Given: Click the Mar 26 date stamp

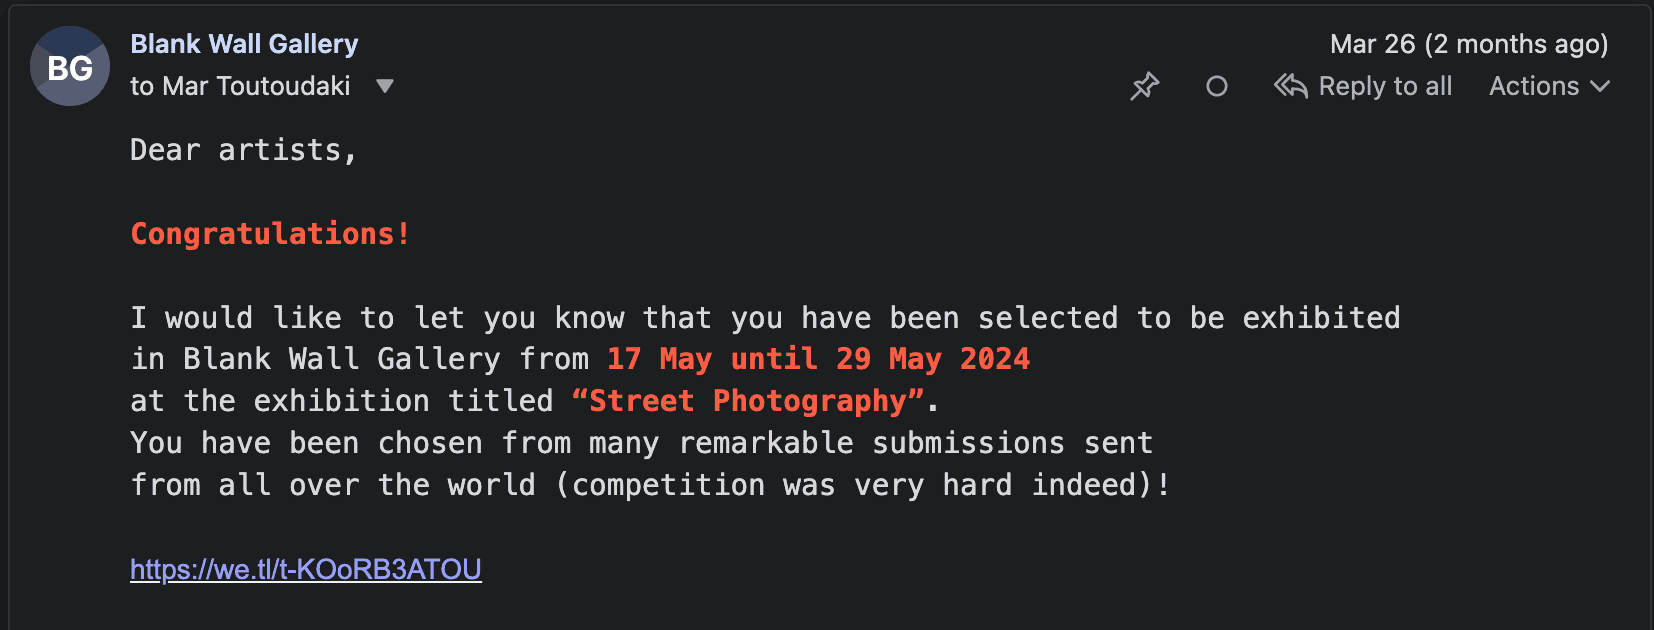Looking at the screenshot, I should pos(1468,44).
